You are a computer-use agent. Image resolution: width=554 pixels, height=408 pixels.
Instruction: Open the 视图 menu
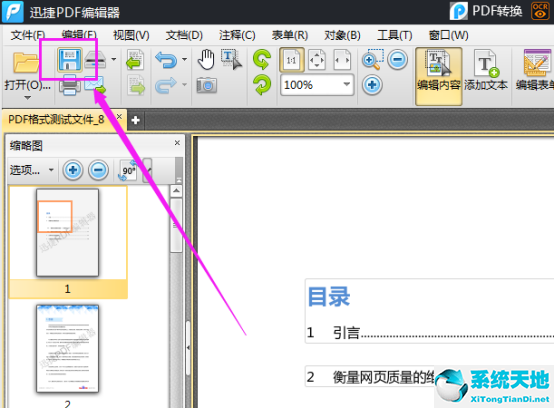(131, 35)
